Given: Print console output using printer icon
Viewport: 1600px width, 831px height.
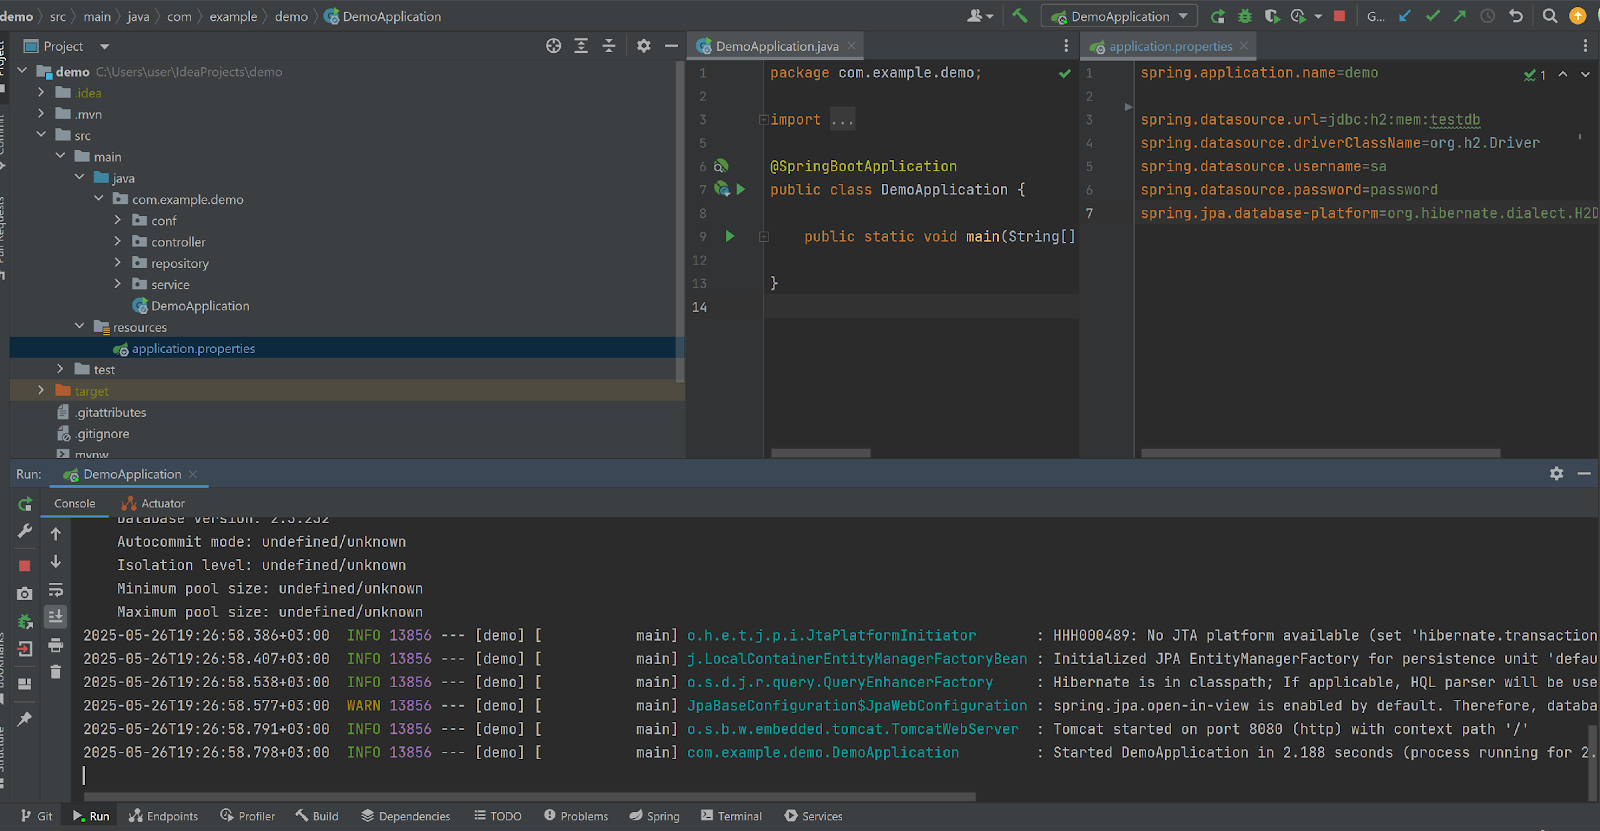Looking at the screenshot, I should (56, 645).
